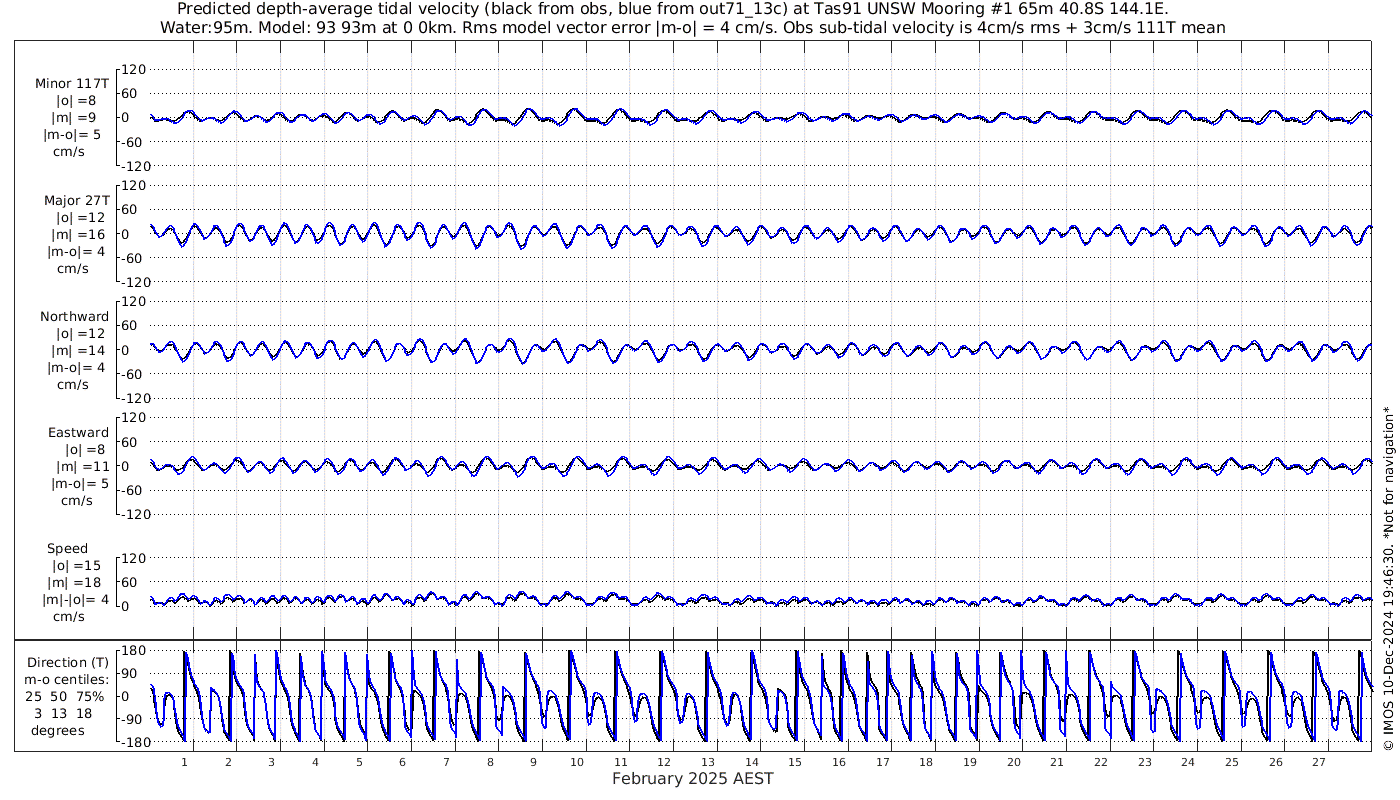Click the day 5 tick label on the date axis
1400x800 pixels.
[359, 762]
